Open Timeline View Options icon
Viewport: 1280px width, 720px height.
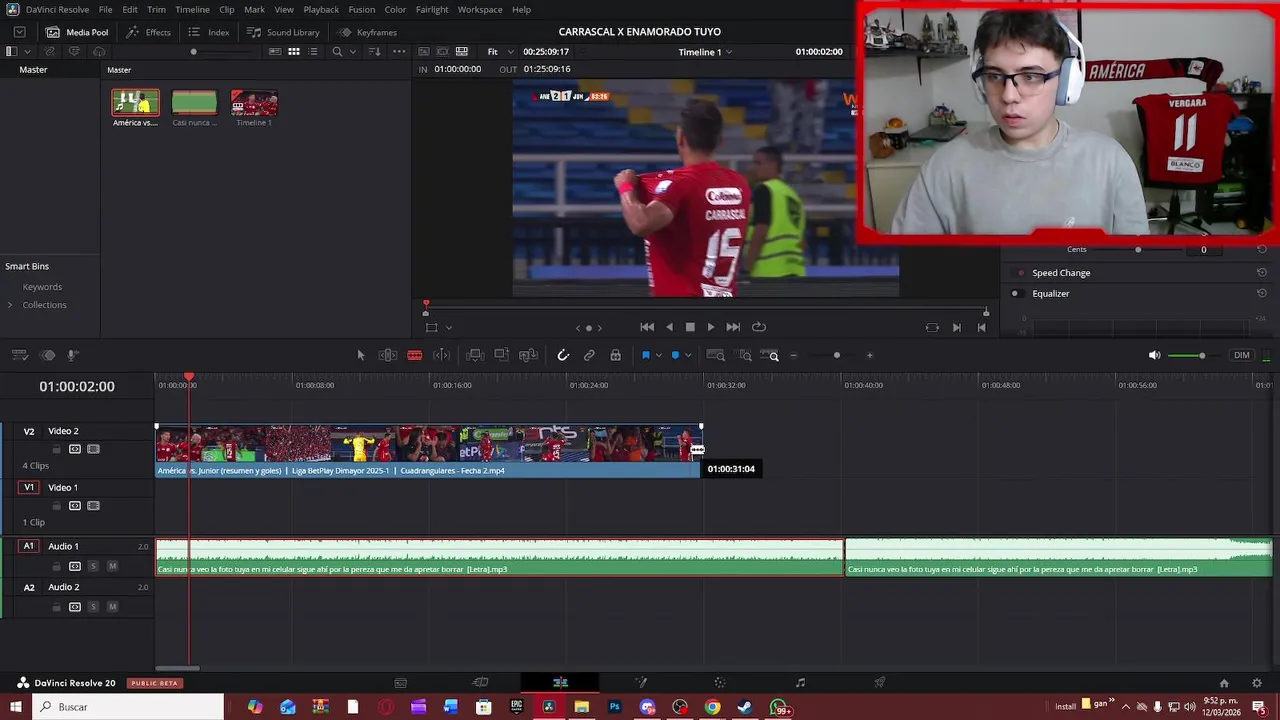(x=19, y=355)
